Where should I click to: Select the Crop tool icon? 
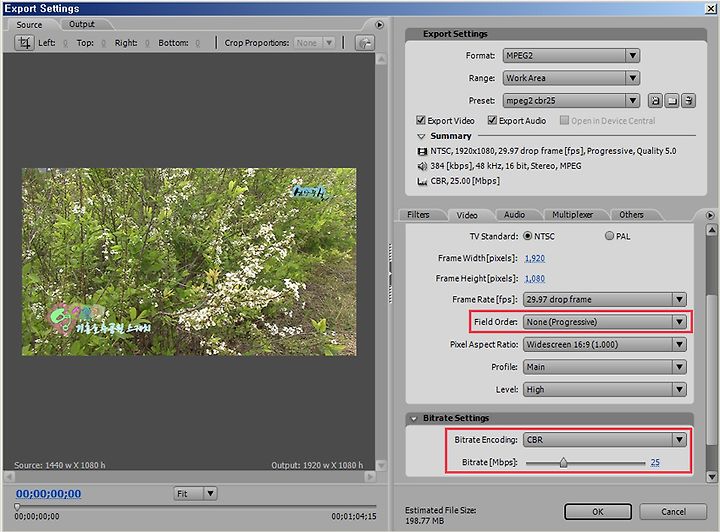point(24,43)
